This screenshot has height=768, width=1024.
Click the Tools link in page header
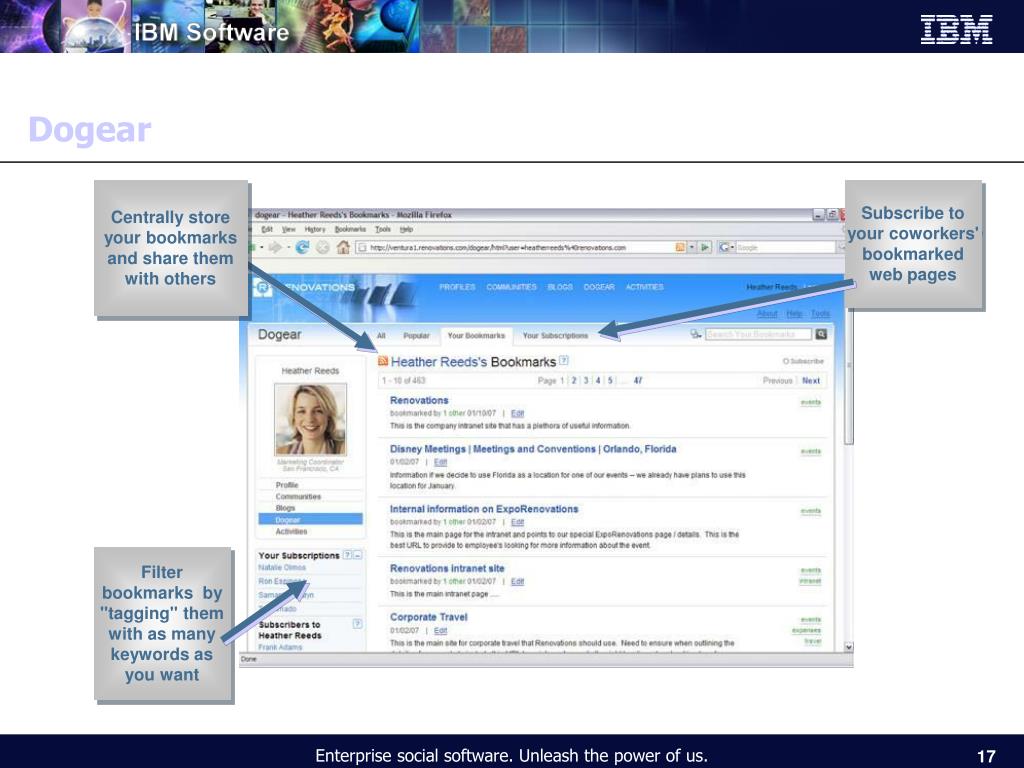tap(820, 313)
